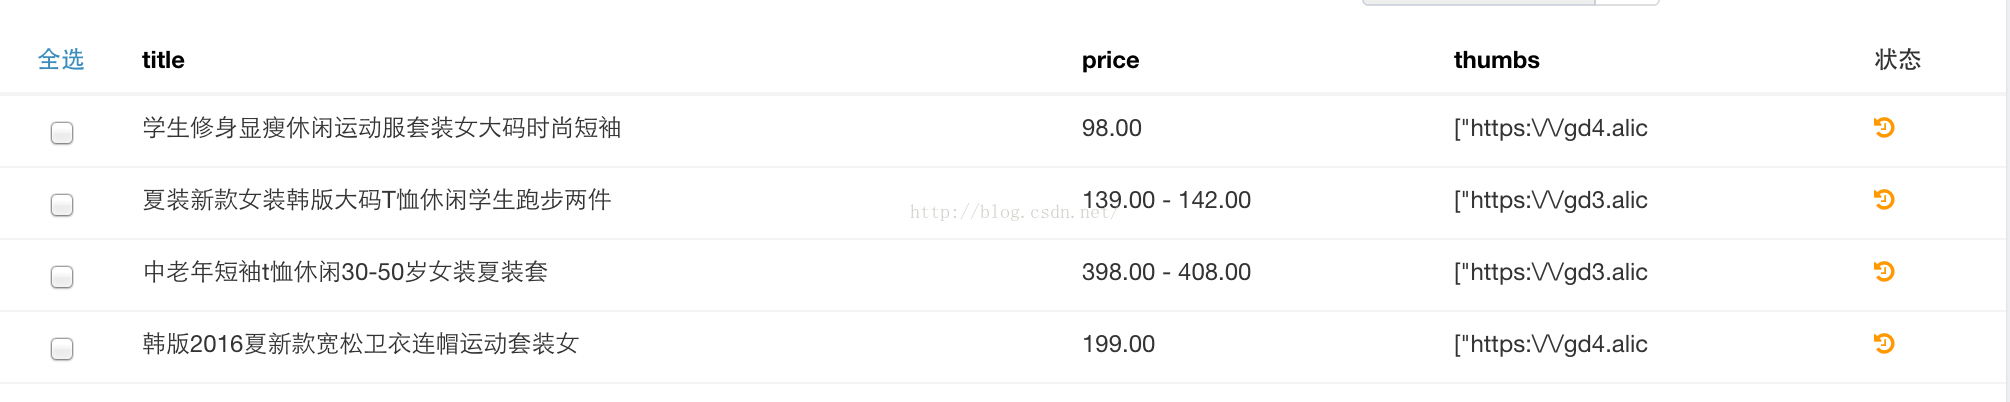Click the orange status icon for 98.00 row

pos(1884,127)
